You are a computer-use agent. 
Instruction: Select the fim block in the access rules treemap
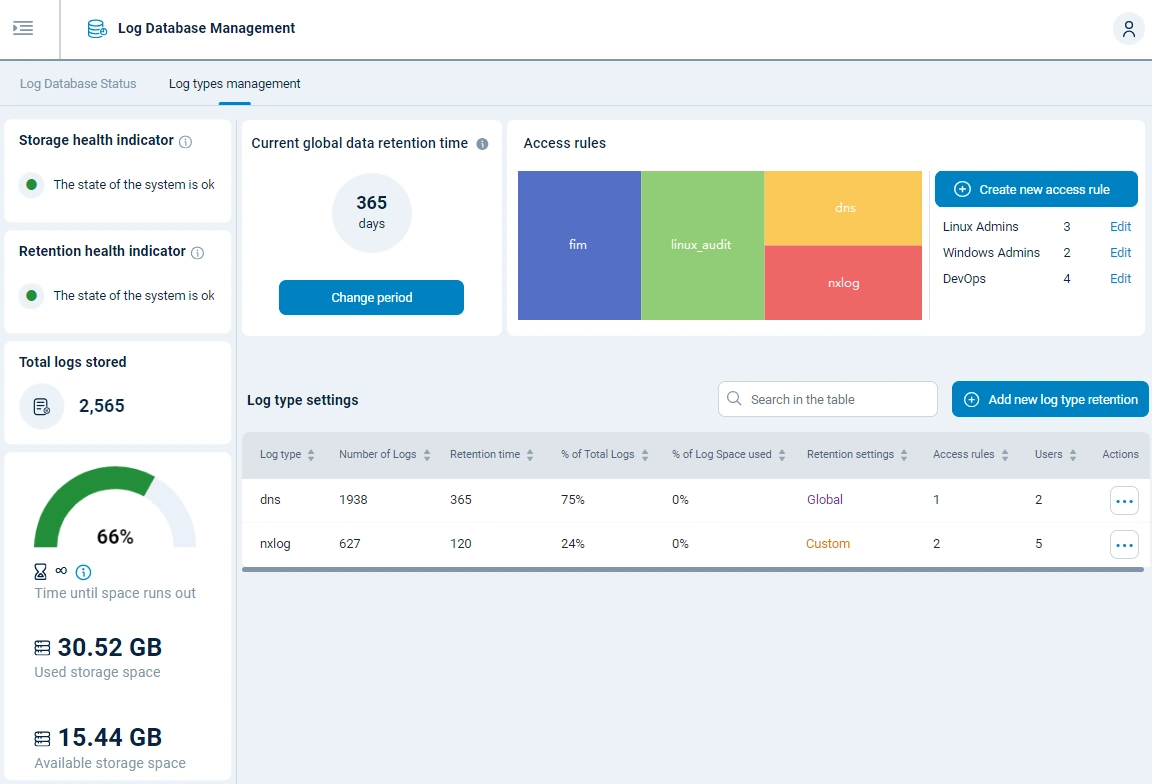pyautogui.click(x=579, y=244)
